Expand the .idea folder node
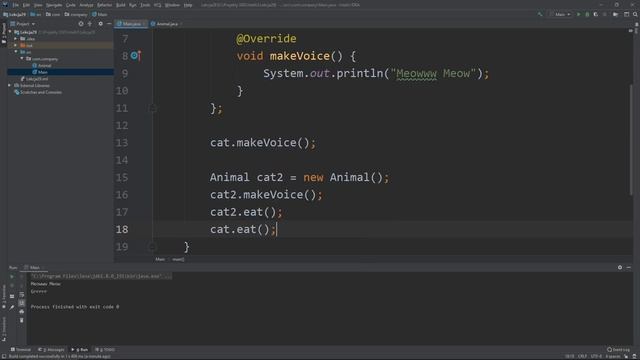The width and height of the screenshot is (640, 360). [16, 39]
